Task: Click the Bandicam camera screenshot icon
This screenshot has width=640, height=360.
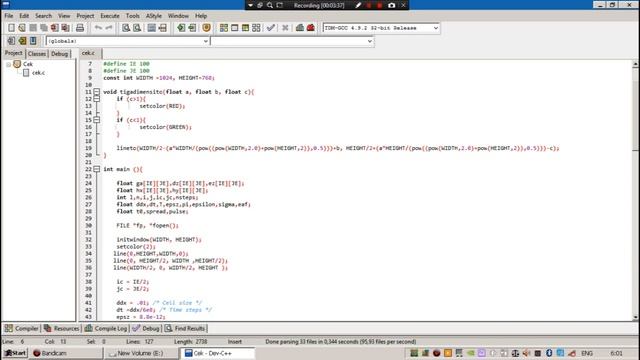Action: [x=392, y=5]
